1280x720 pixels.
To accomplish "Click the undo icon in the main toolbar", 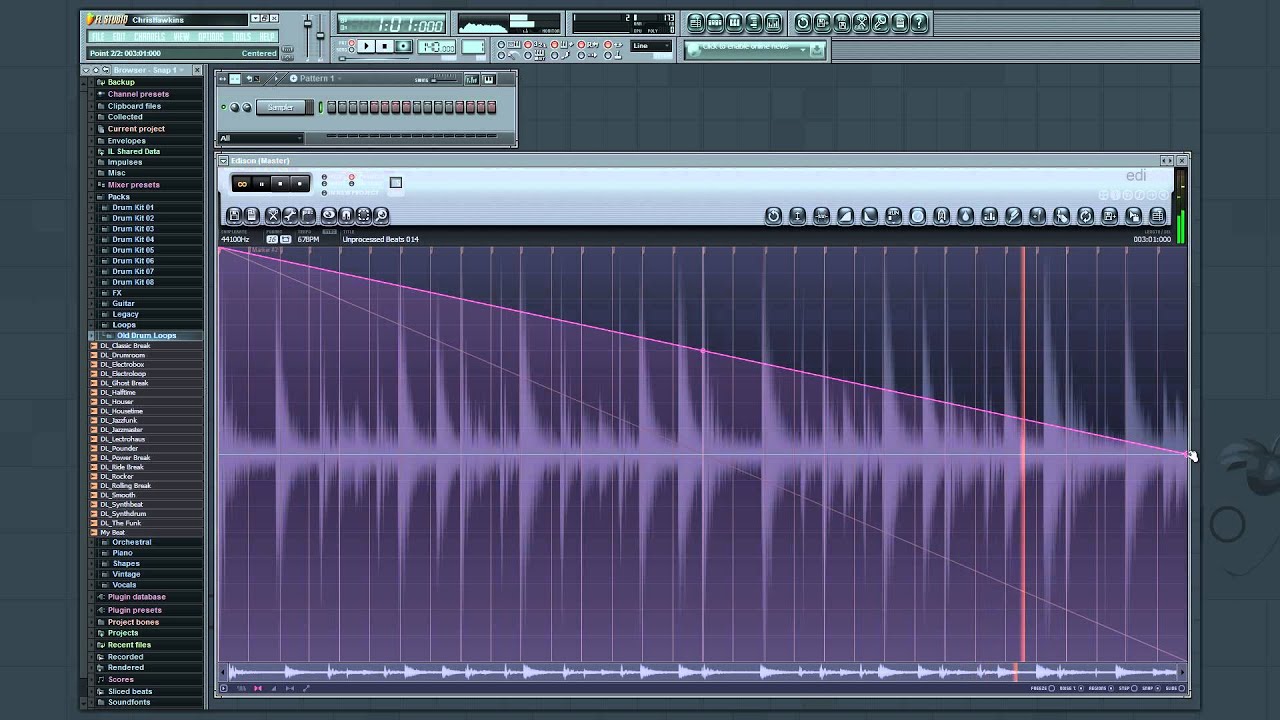I will click(x=803, y=22).
